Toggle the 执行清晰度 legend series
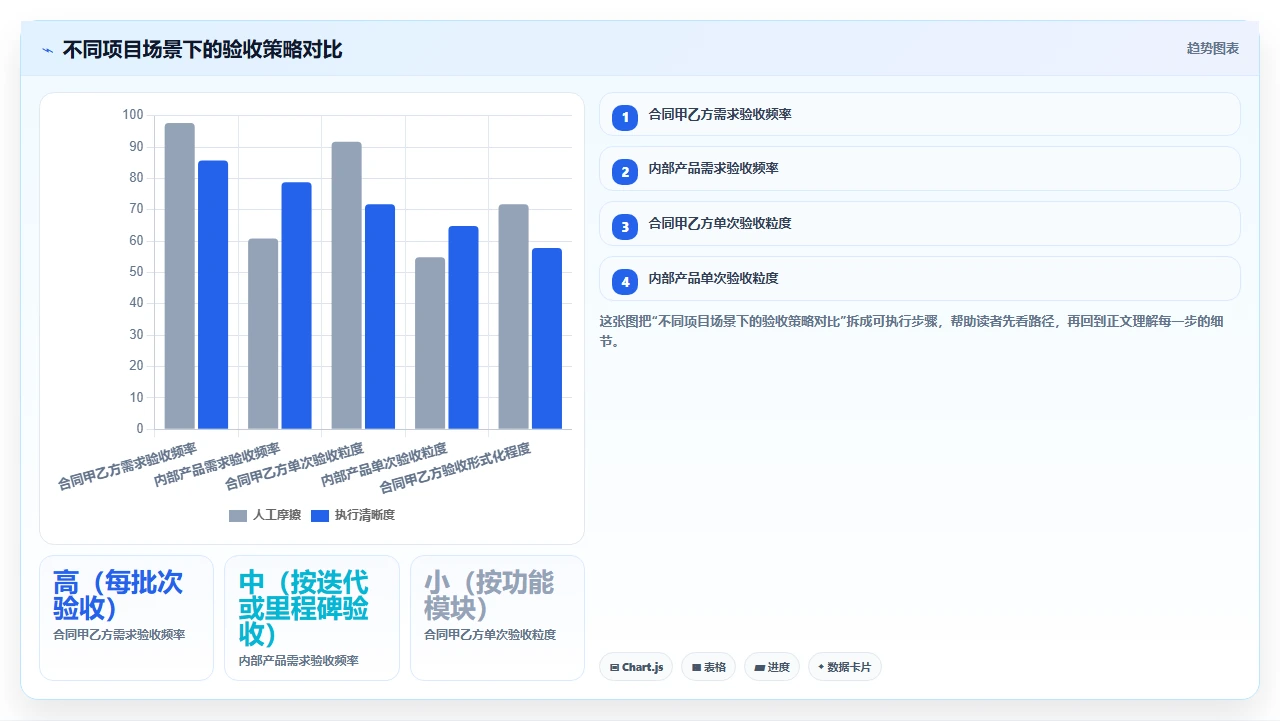The height and width of the screenshot is (721, 1280). pos(353,515)
